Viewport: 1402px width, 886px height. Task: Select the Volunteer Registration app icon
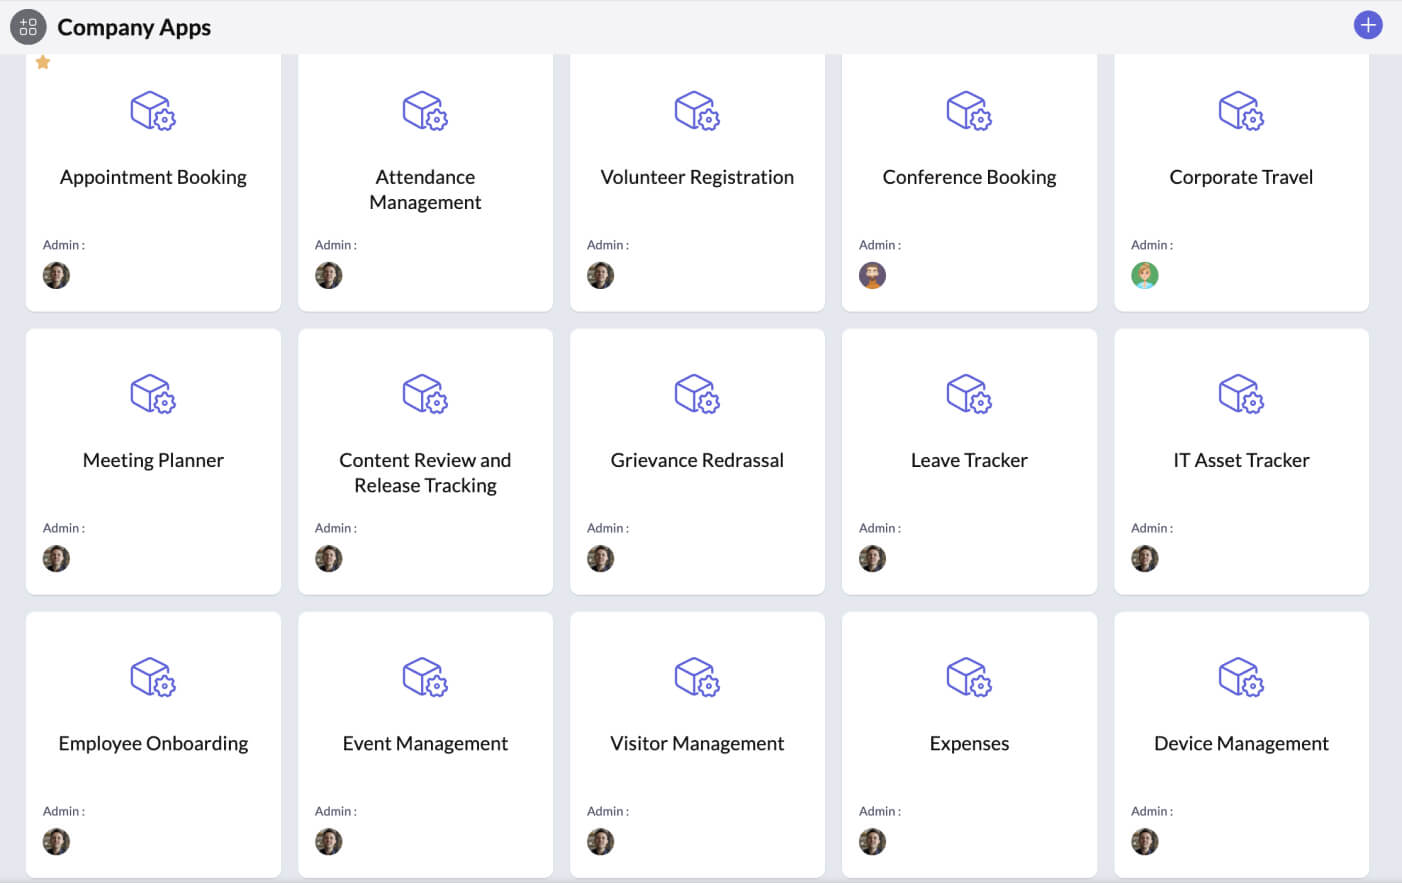(697, 111)
